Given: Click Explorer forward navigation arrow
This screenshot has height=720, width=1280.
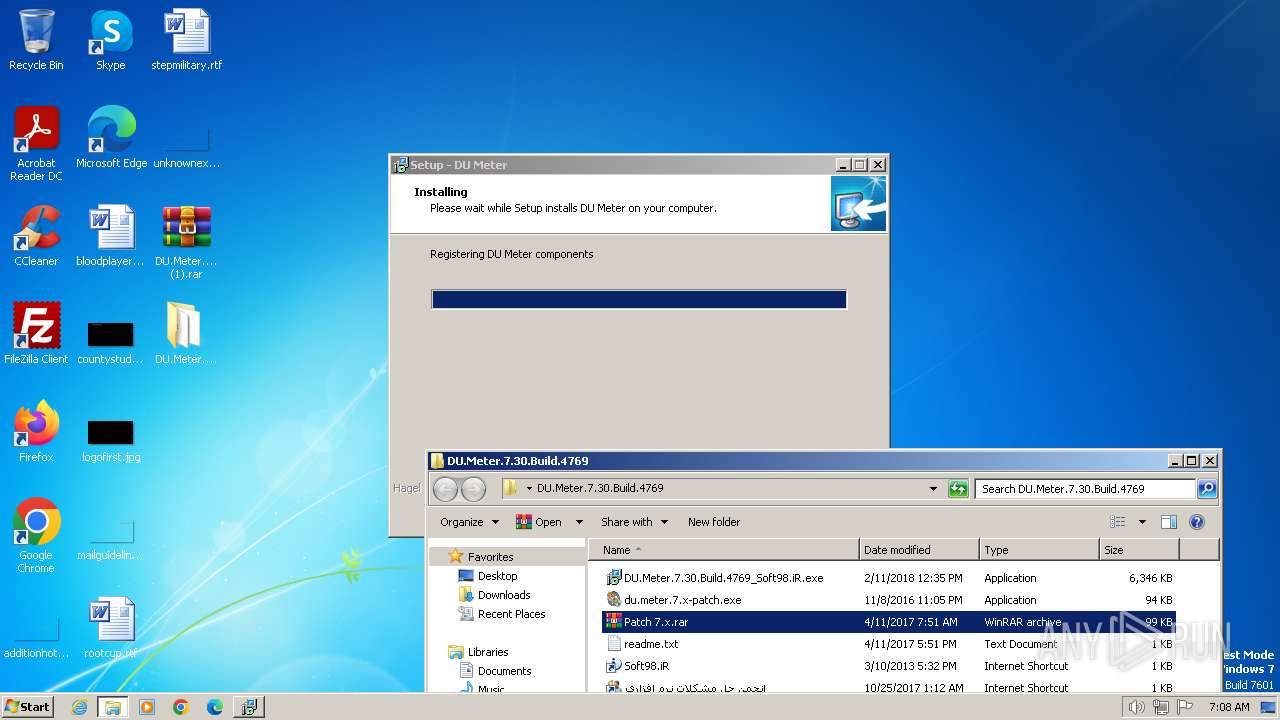Looking at the screenshot, I should point(473,489).
